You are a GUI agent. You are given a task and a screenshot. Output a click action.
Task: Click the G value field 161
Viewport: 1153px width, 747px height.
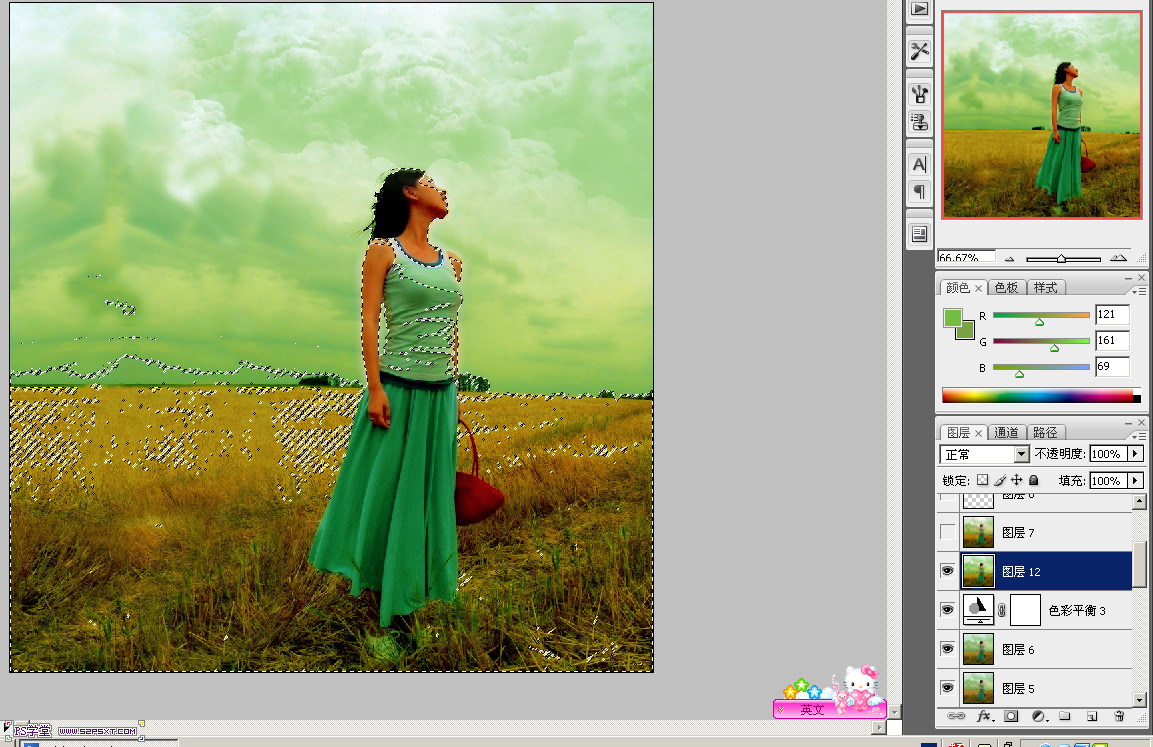click(x=1112, y=340)
